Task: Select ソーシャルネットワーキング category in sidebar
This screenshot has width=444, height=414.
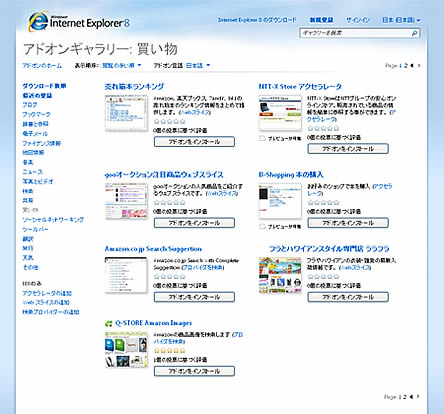Action: (x=53, y=220)
